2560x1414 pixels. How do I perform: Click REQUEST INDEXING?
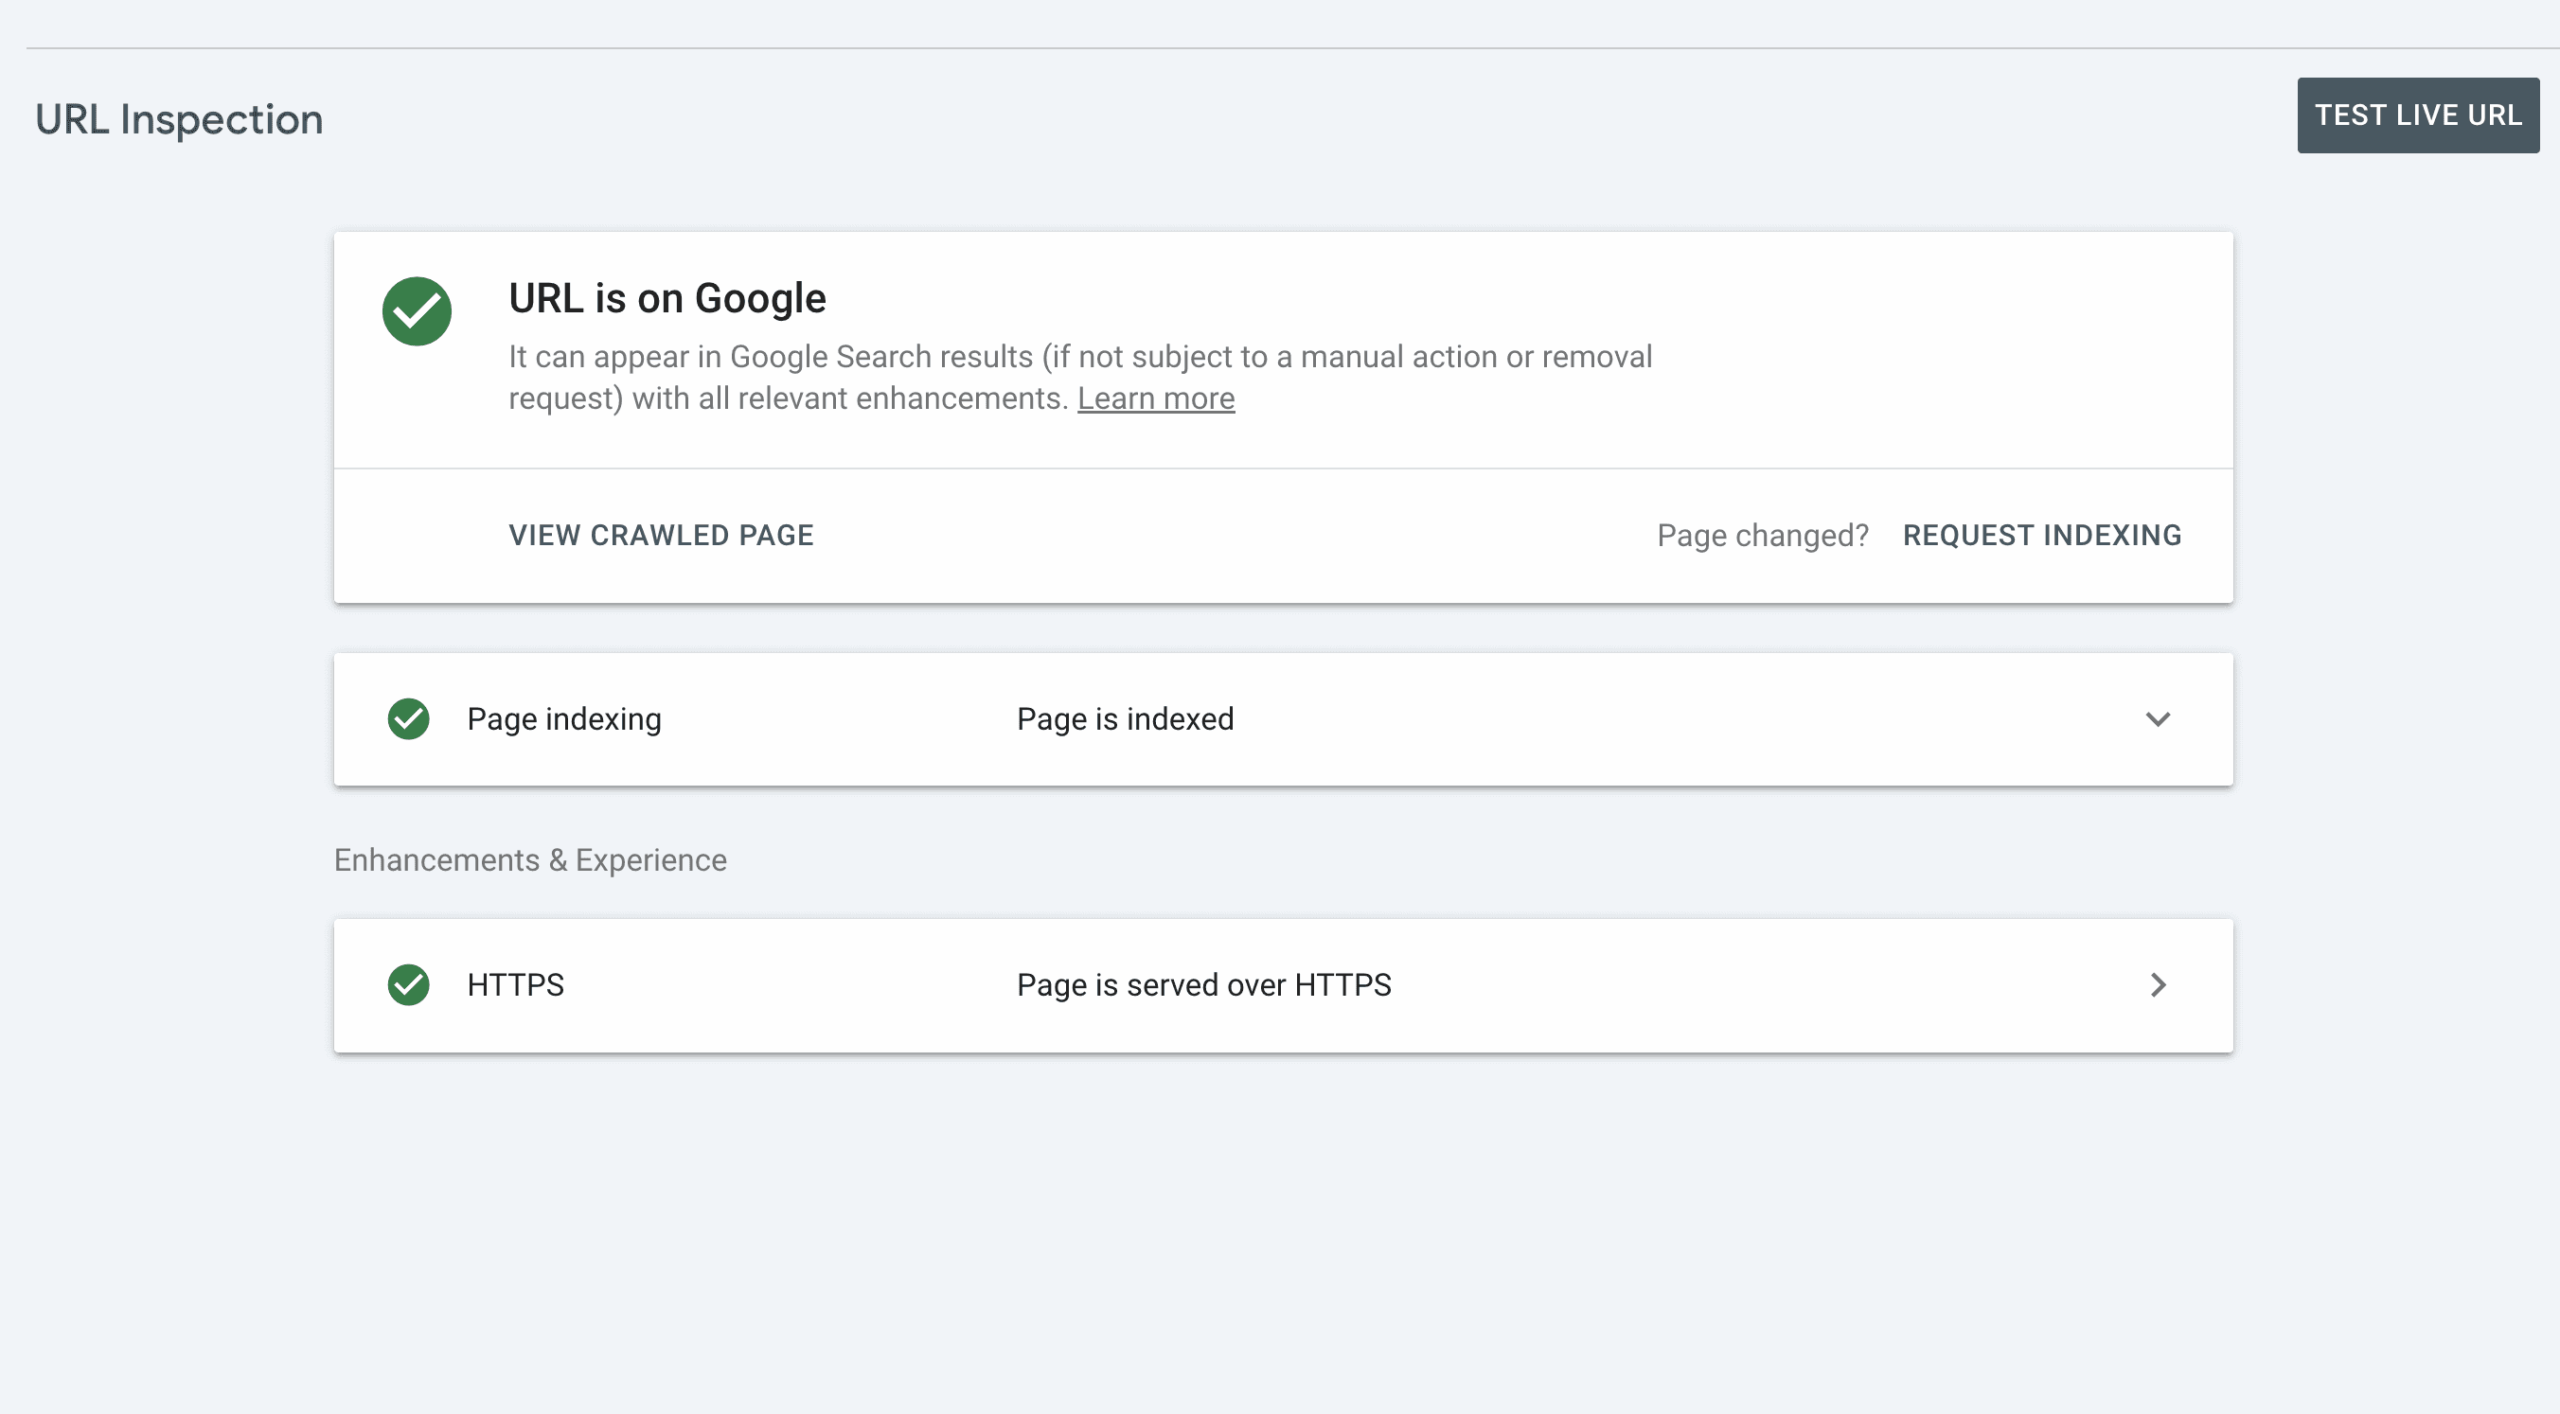coord(2041,535)
